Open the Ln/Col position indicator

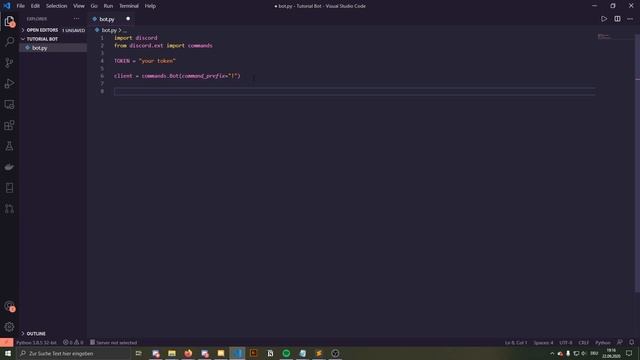click(x=516, y=342)
